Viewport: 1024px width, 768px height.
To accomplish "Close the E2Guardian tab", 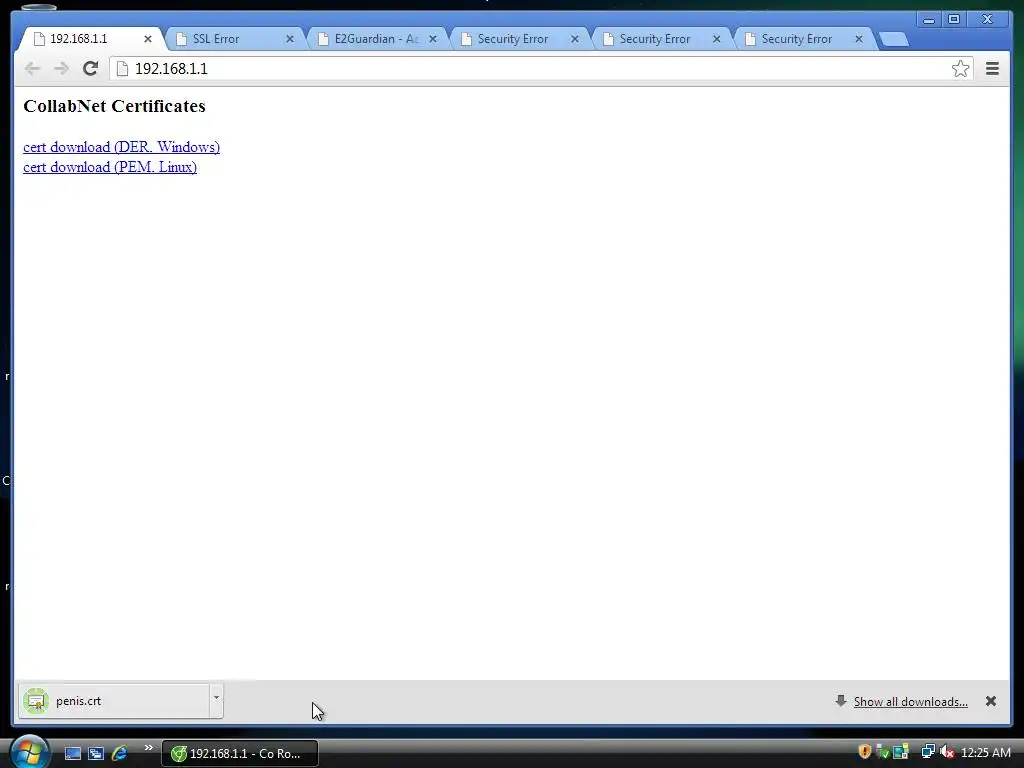I will click(x=432, y=39).
